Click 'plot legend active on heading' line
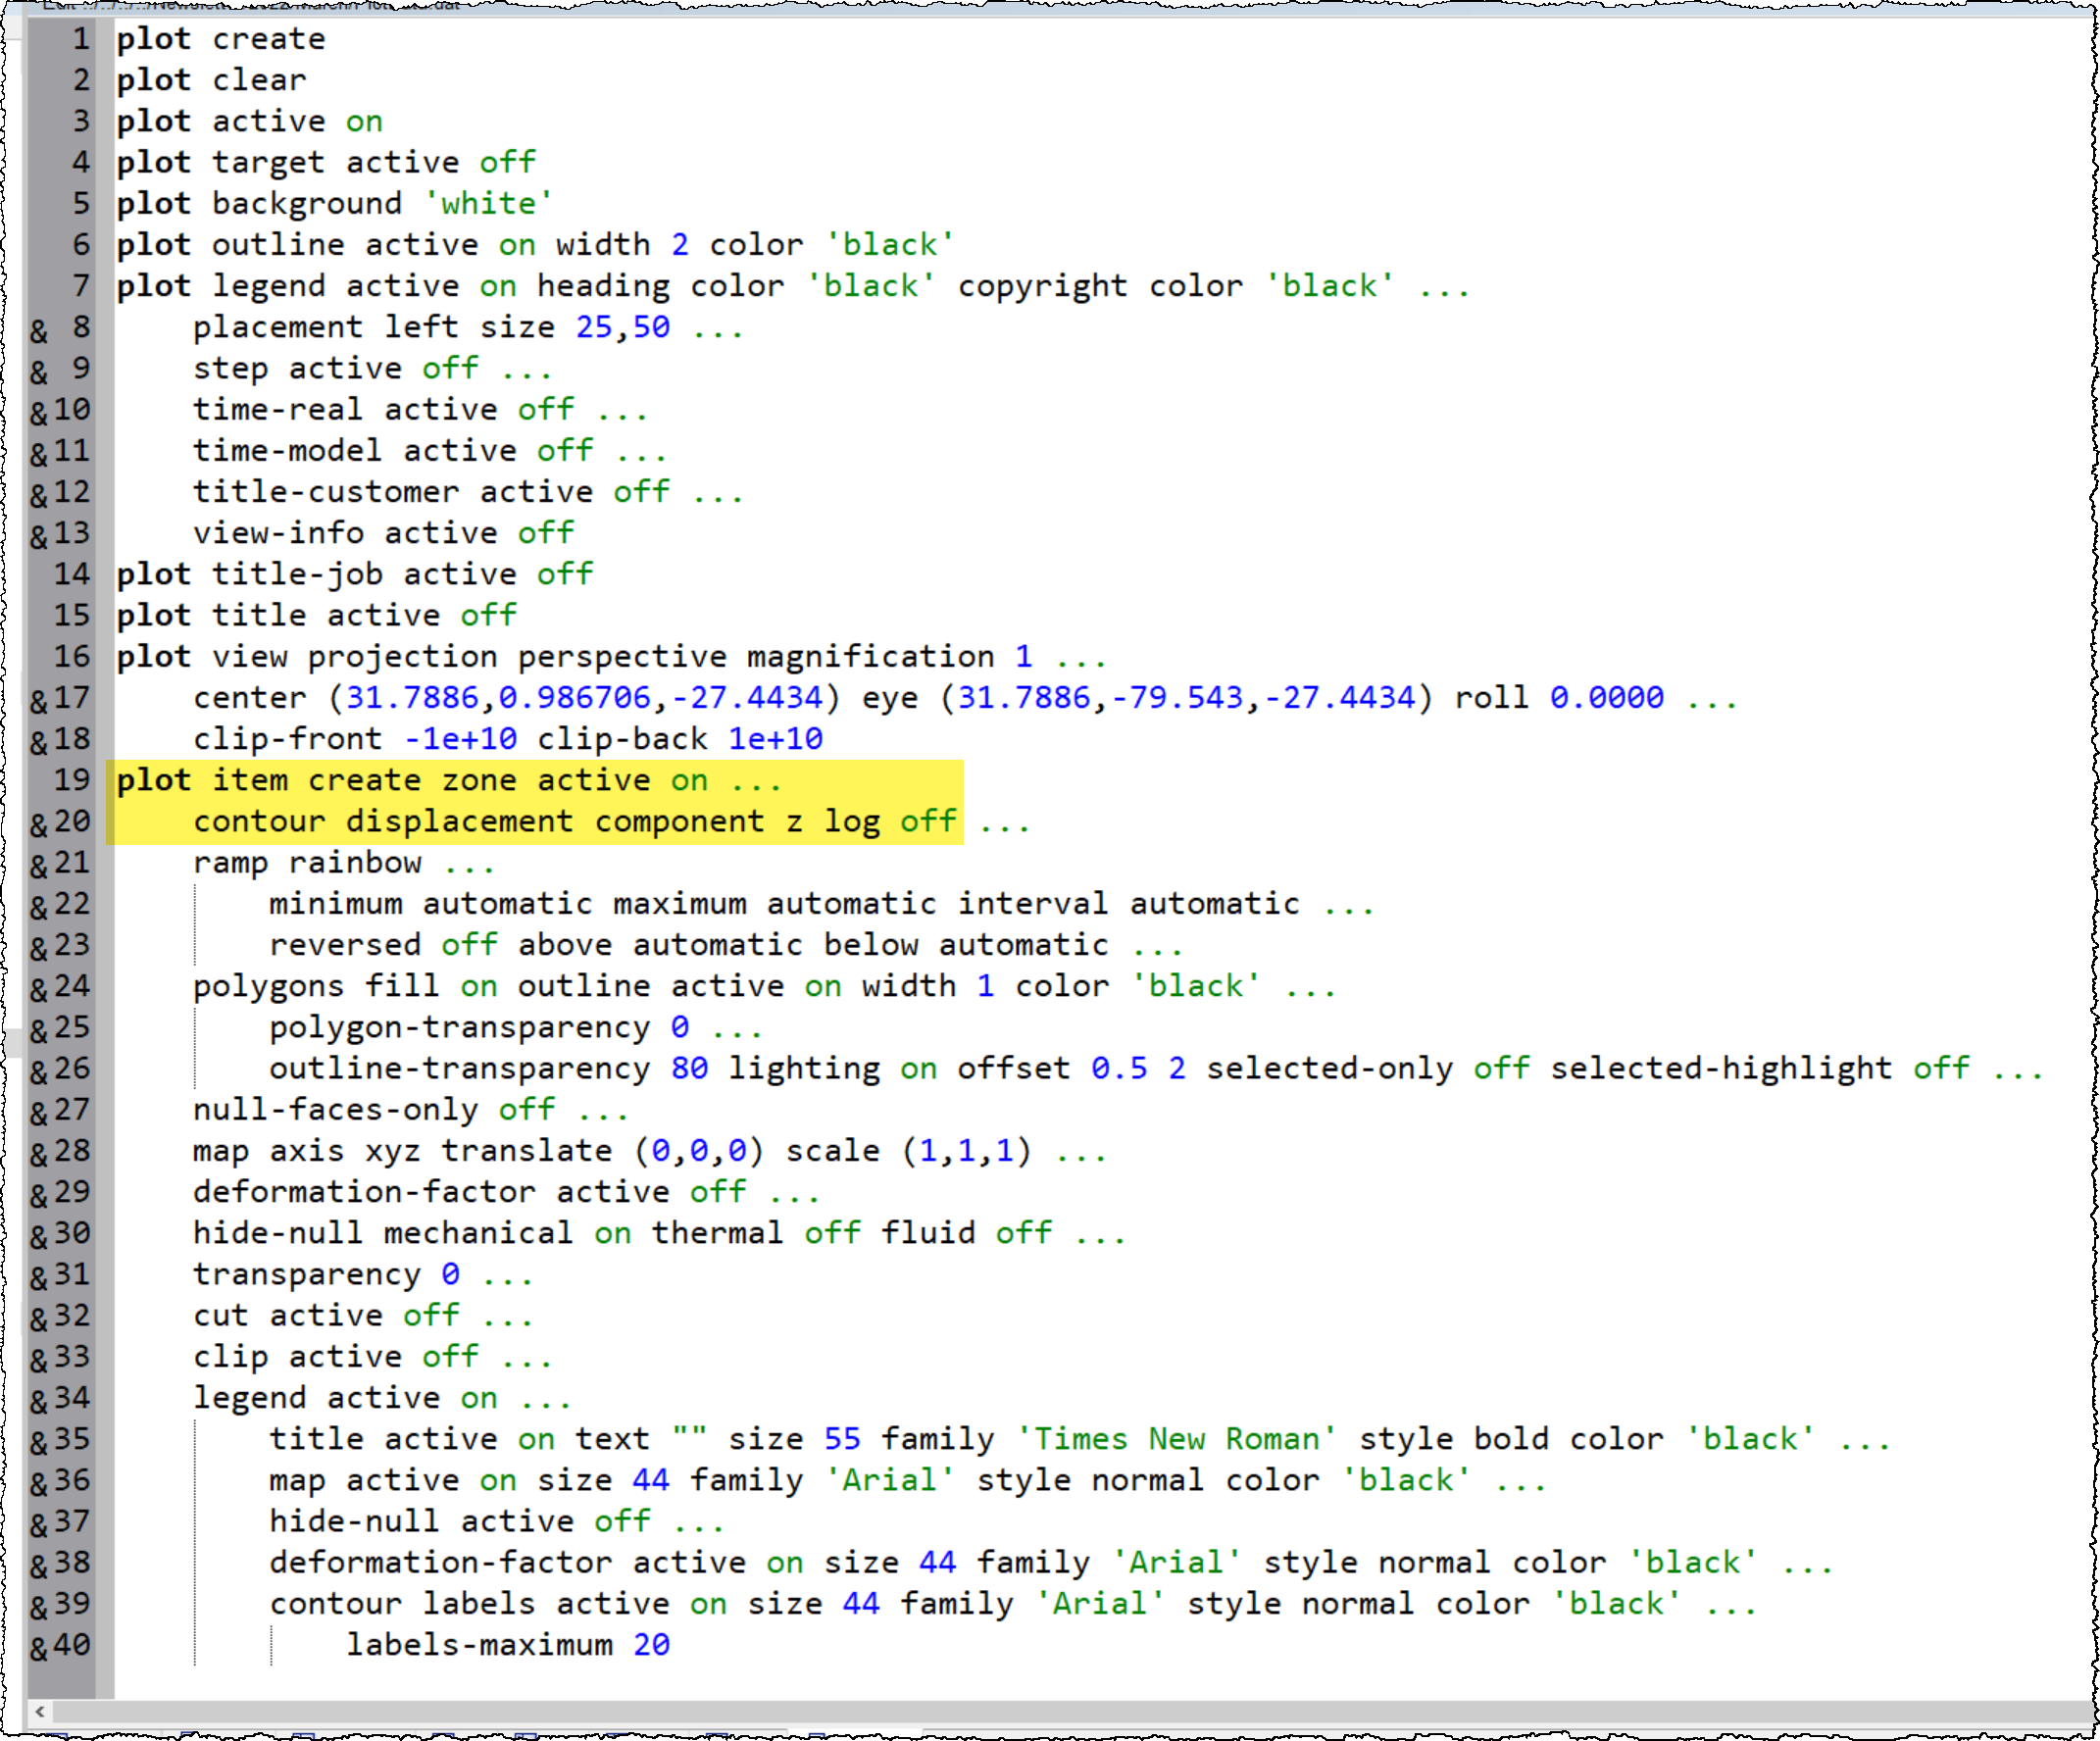 (x=793, y=286)
